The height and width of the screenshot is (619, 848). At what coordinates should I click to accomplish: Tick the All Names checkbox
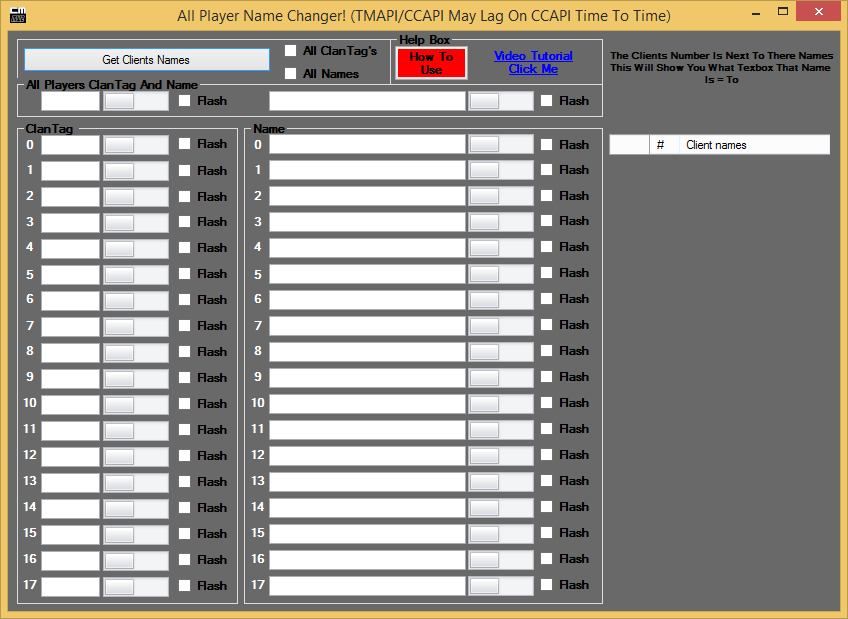click(x=291, y=74)
